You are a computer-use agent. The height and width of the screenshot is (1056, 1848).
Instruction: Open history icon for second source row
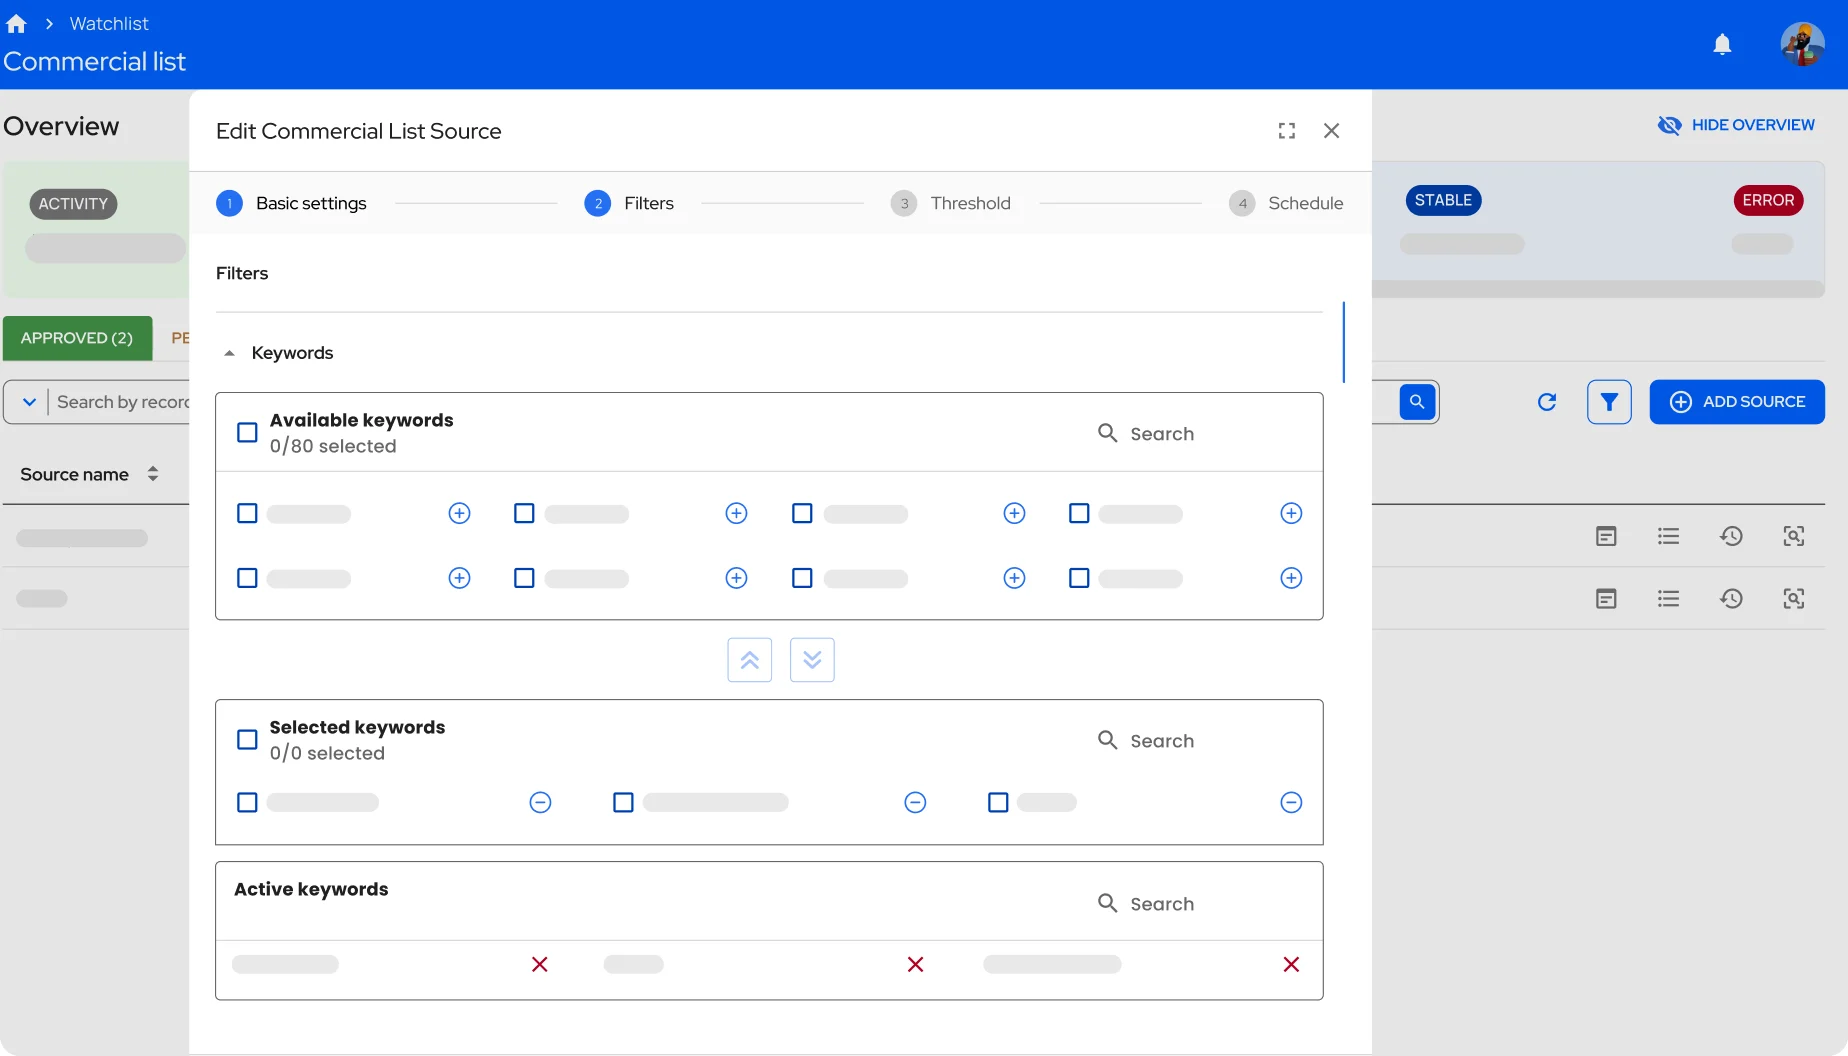tap(1731, 598)
